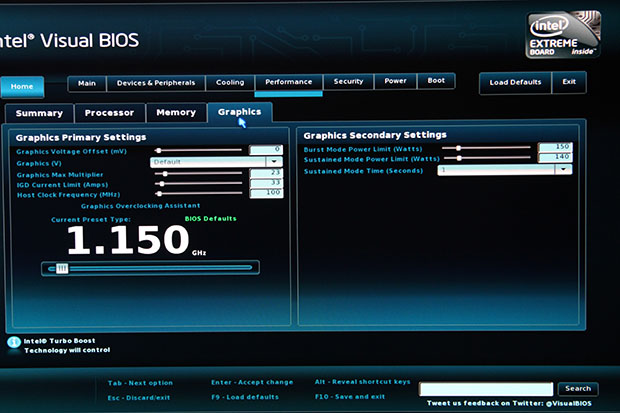Adjust Sustained Mode Power Limit slider

487,158
